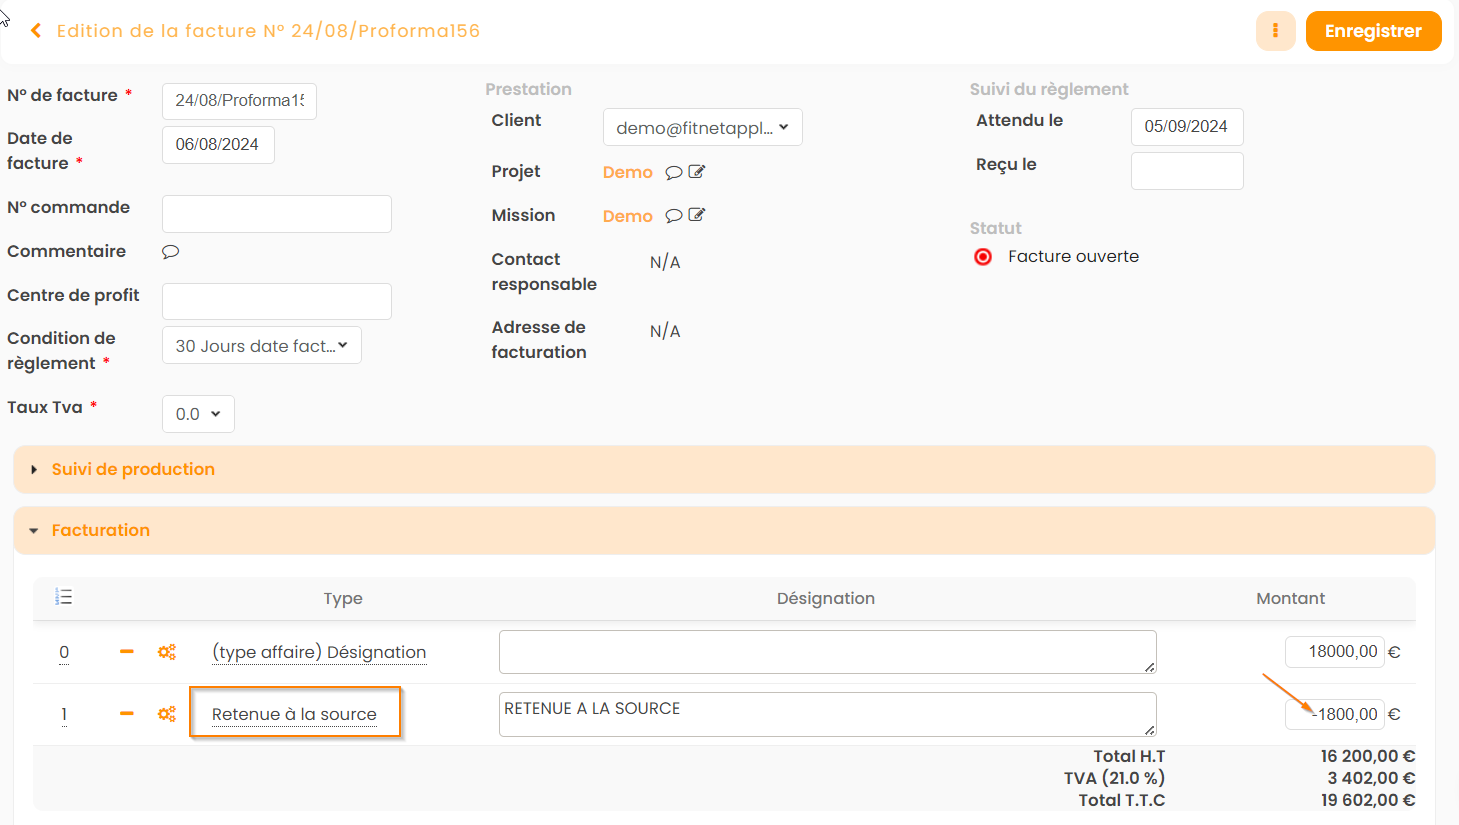Click the back arrow next to invoice title
Screen dimensions: 1459x825
tap(36, 31)
